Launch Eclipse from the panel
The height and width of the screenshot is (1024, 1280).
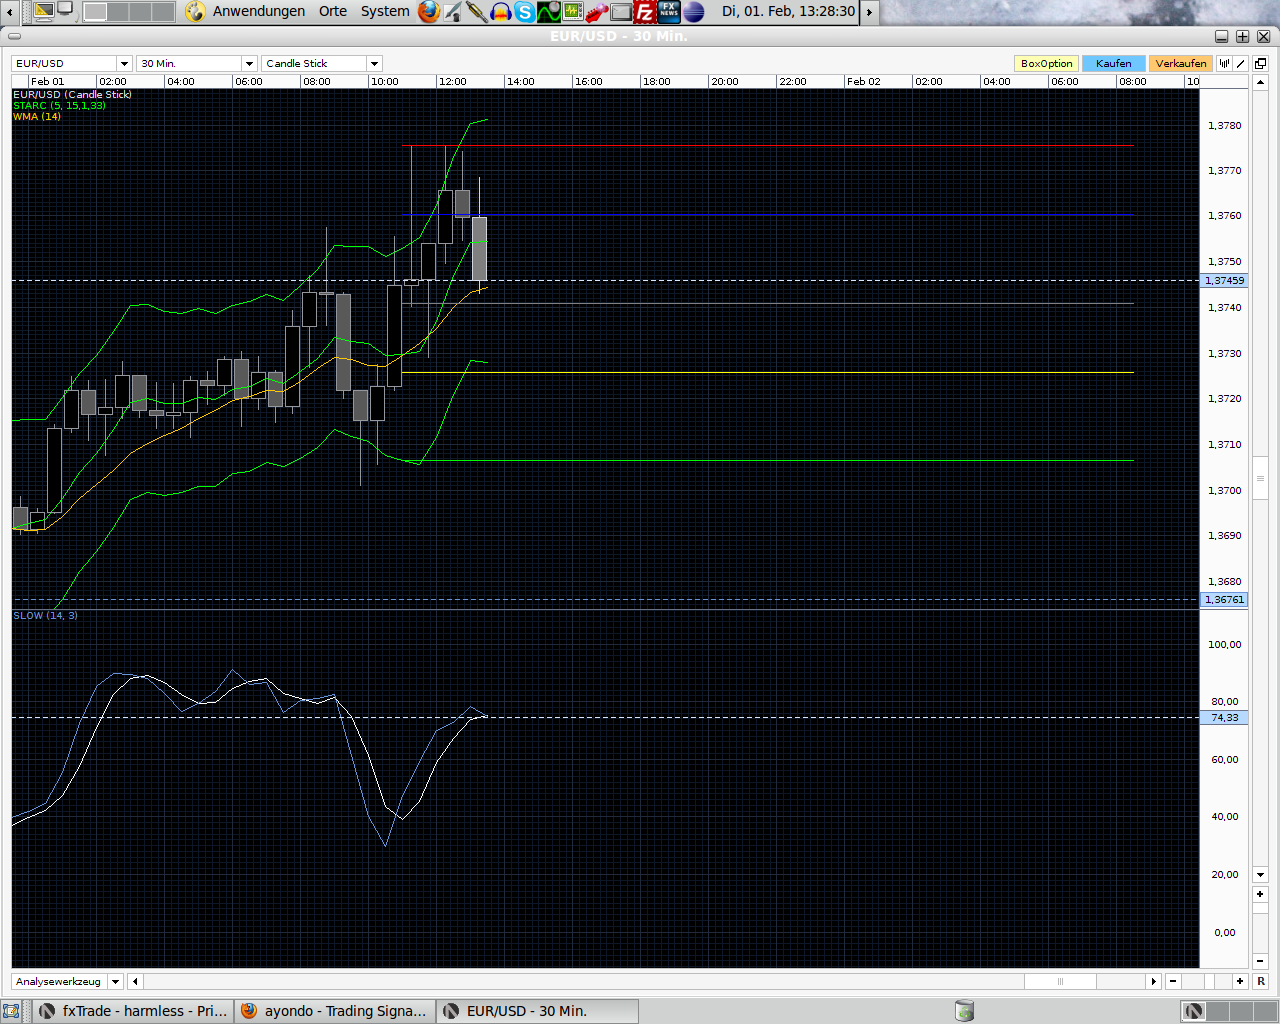click(691, 13)
